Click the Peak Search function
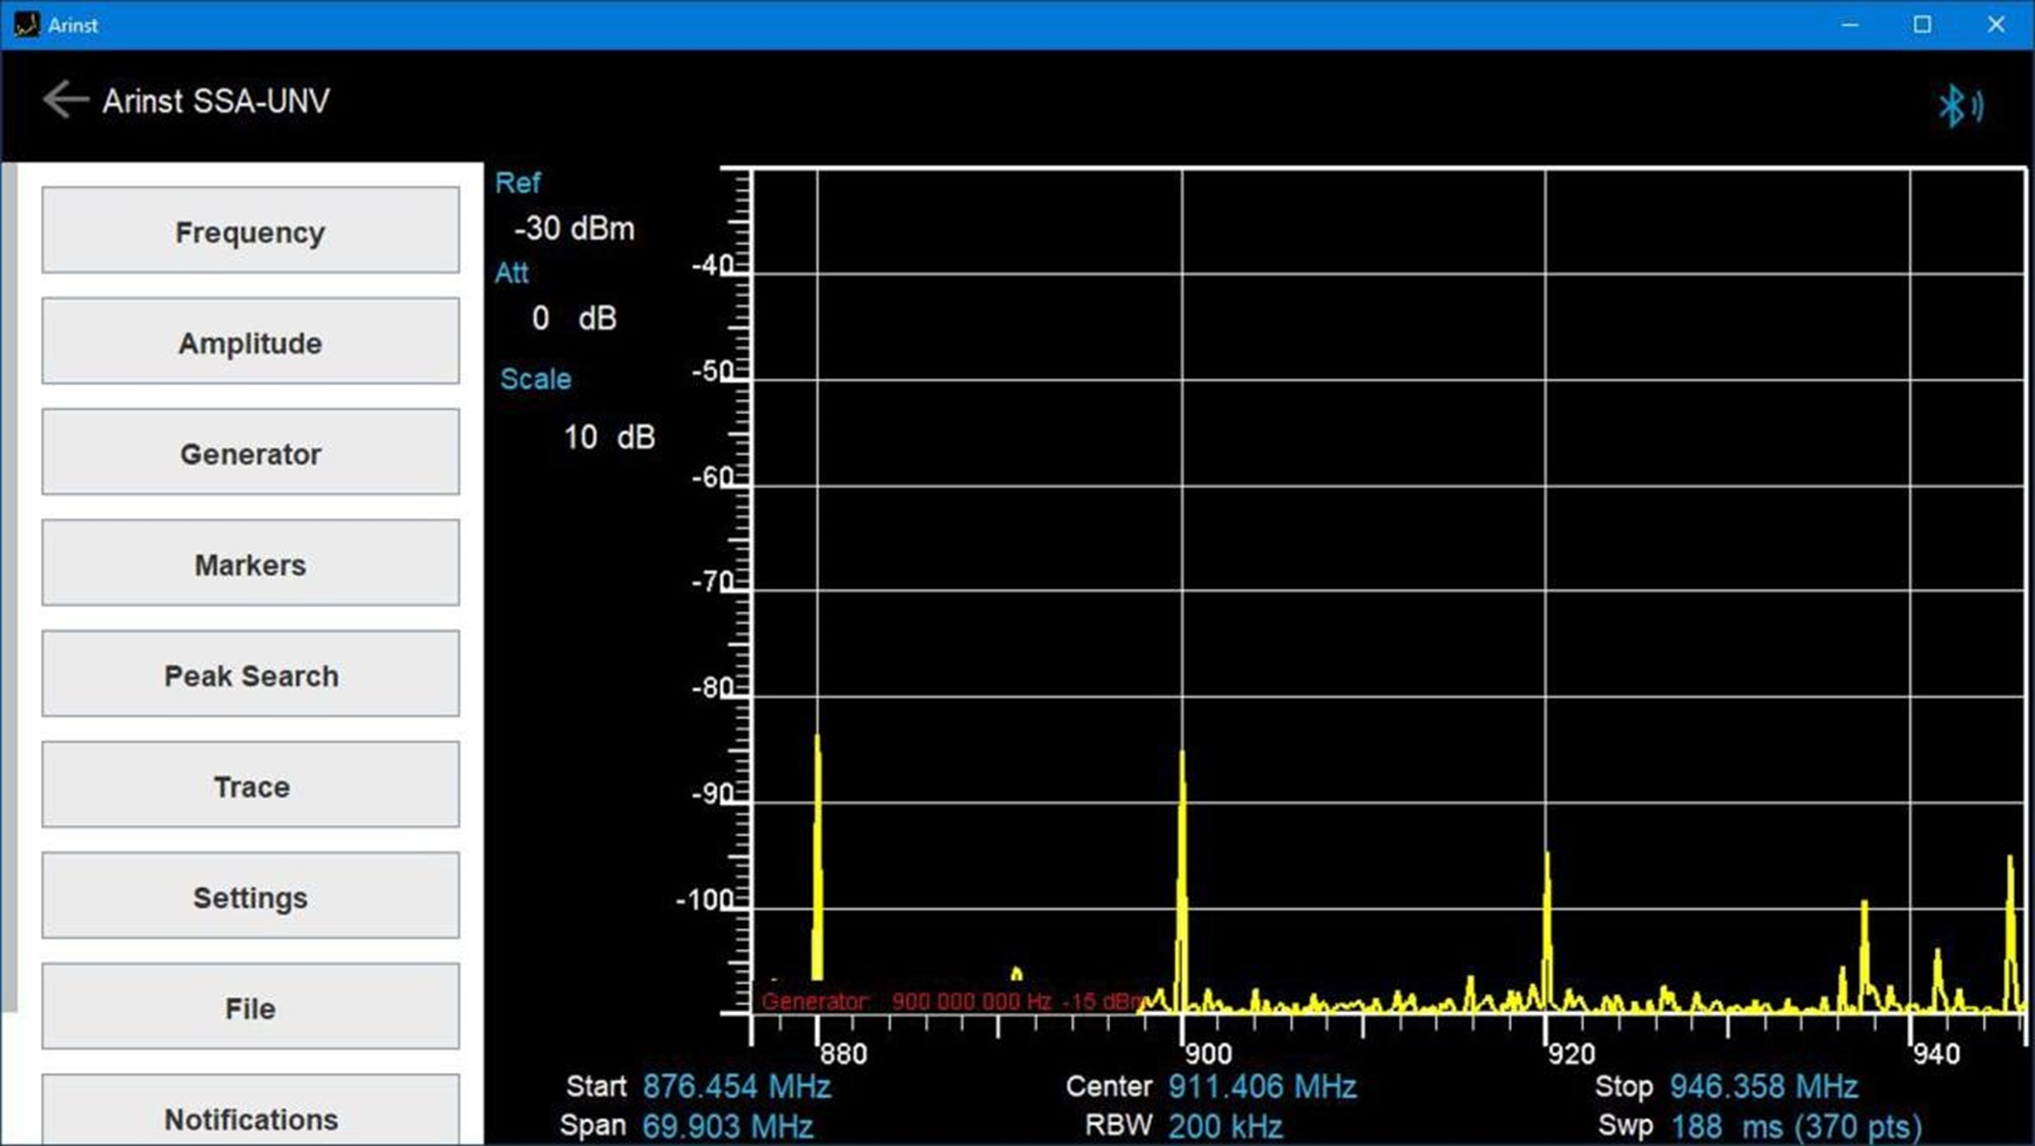This screenshot has height=1146, width=2035. click(252, 675)
